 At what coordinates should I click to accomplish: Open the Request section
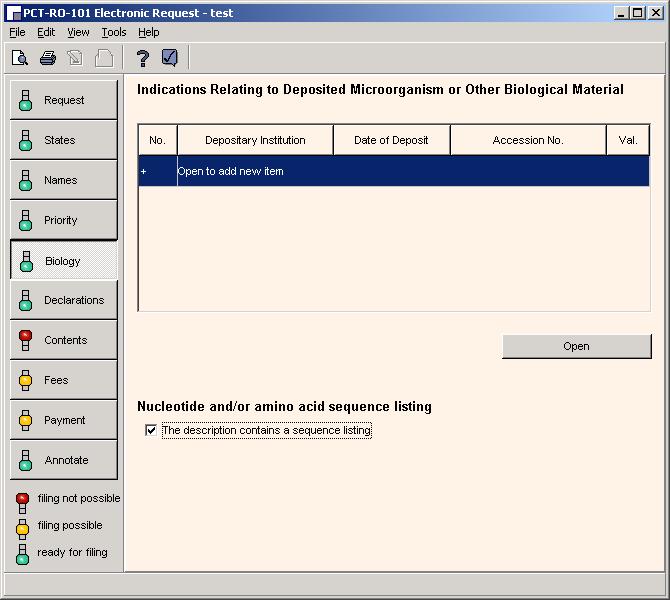[x=64, y=100]
